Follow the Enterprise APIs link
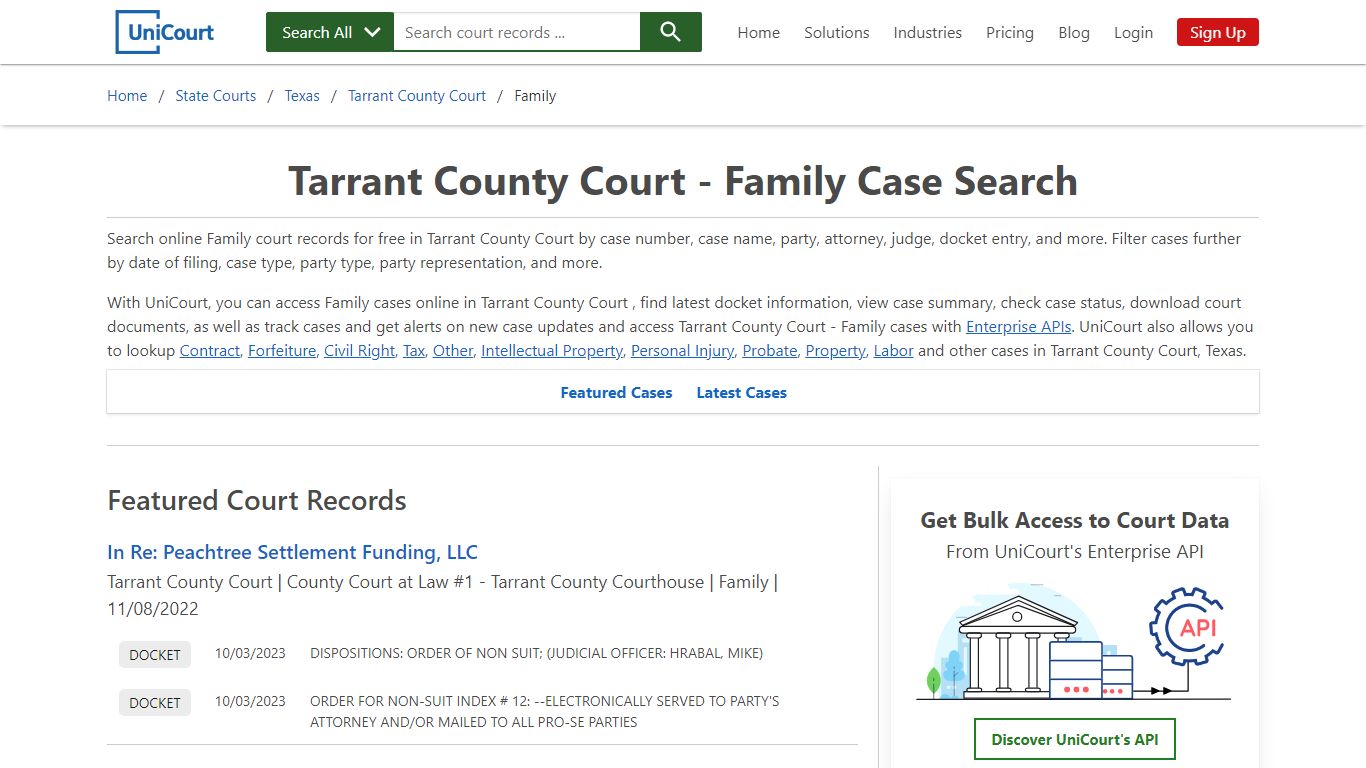Screen dimensions: 1366x768 (x=1019, y=327)
